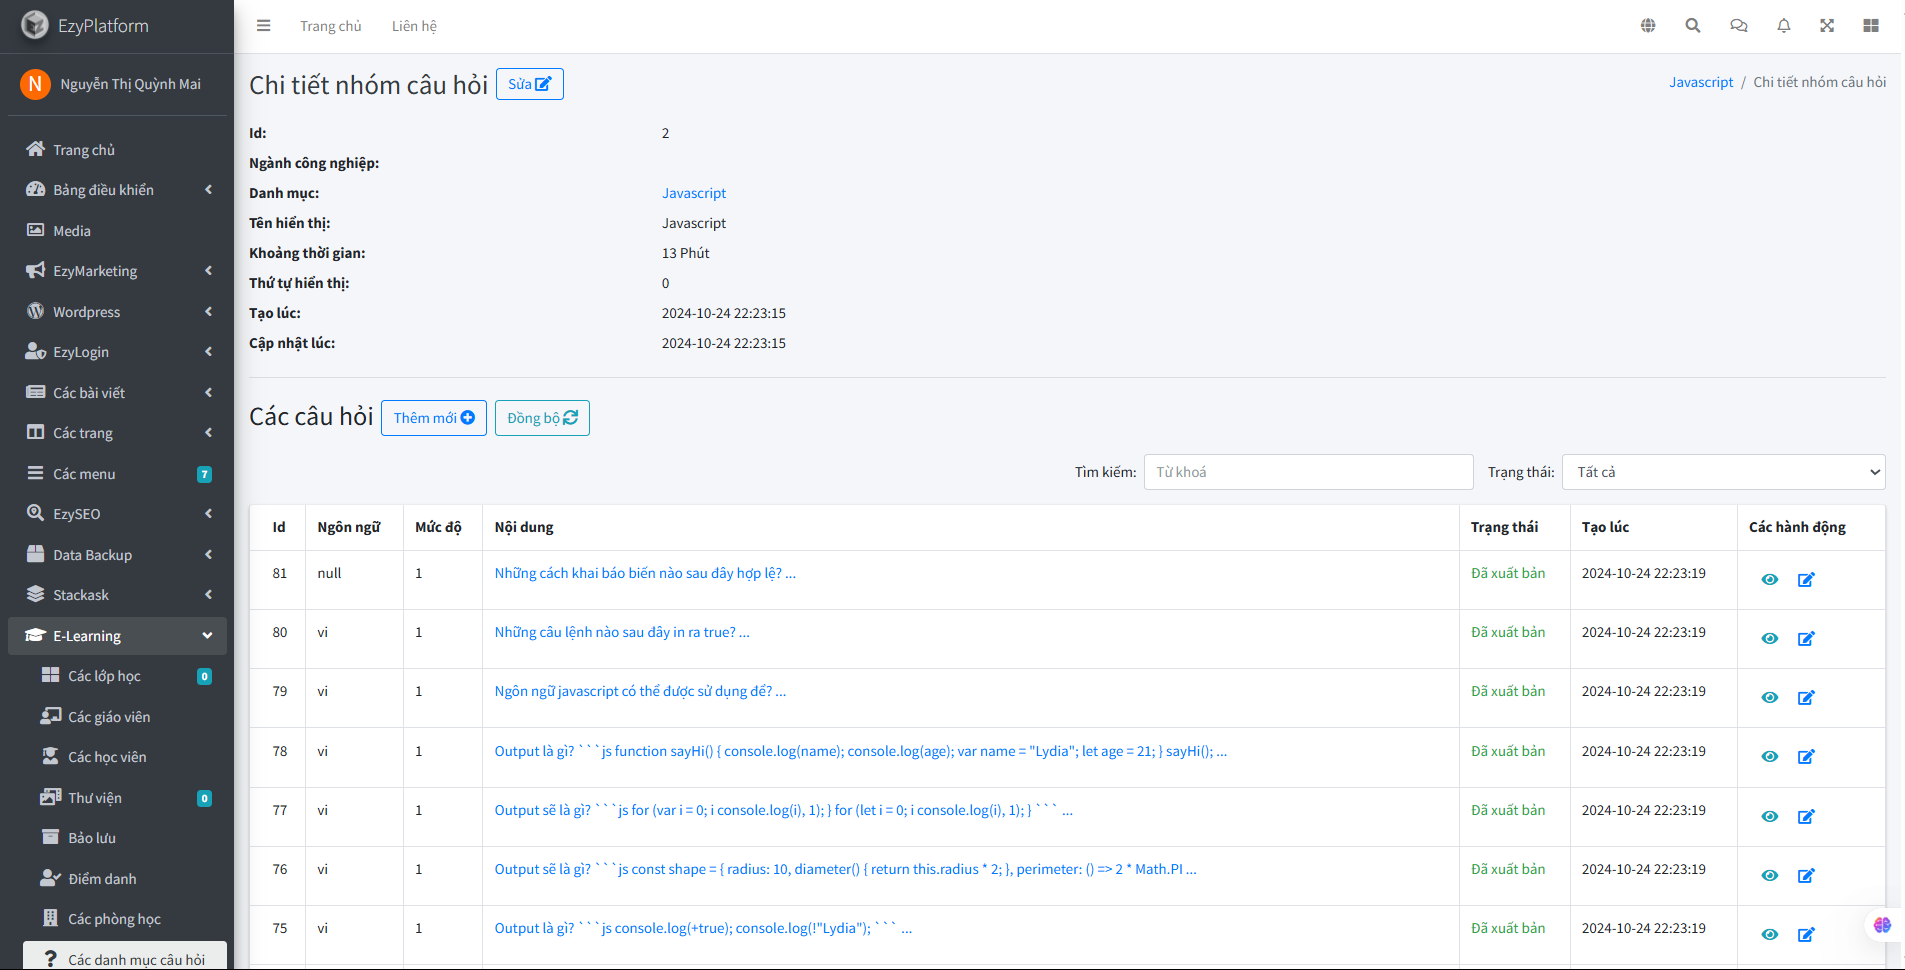The height and width of the screenshot is (970, 1905).
Task: Click the EzyPlatform logo
Action: (35, 25)
